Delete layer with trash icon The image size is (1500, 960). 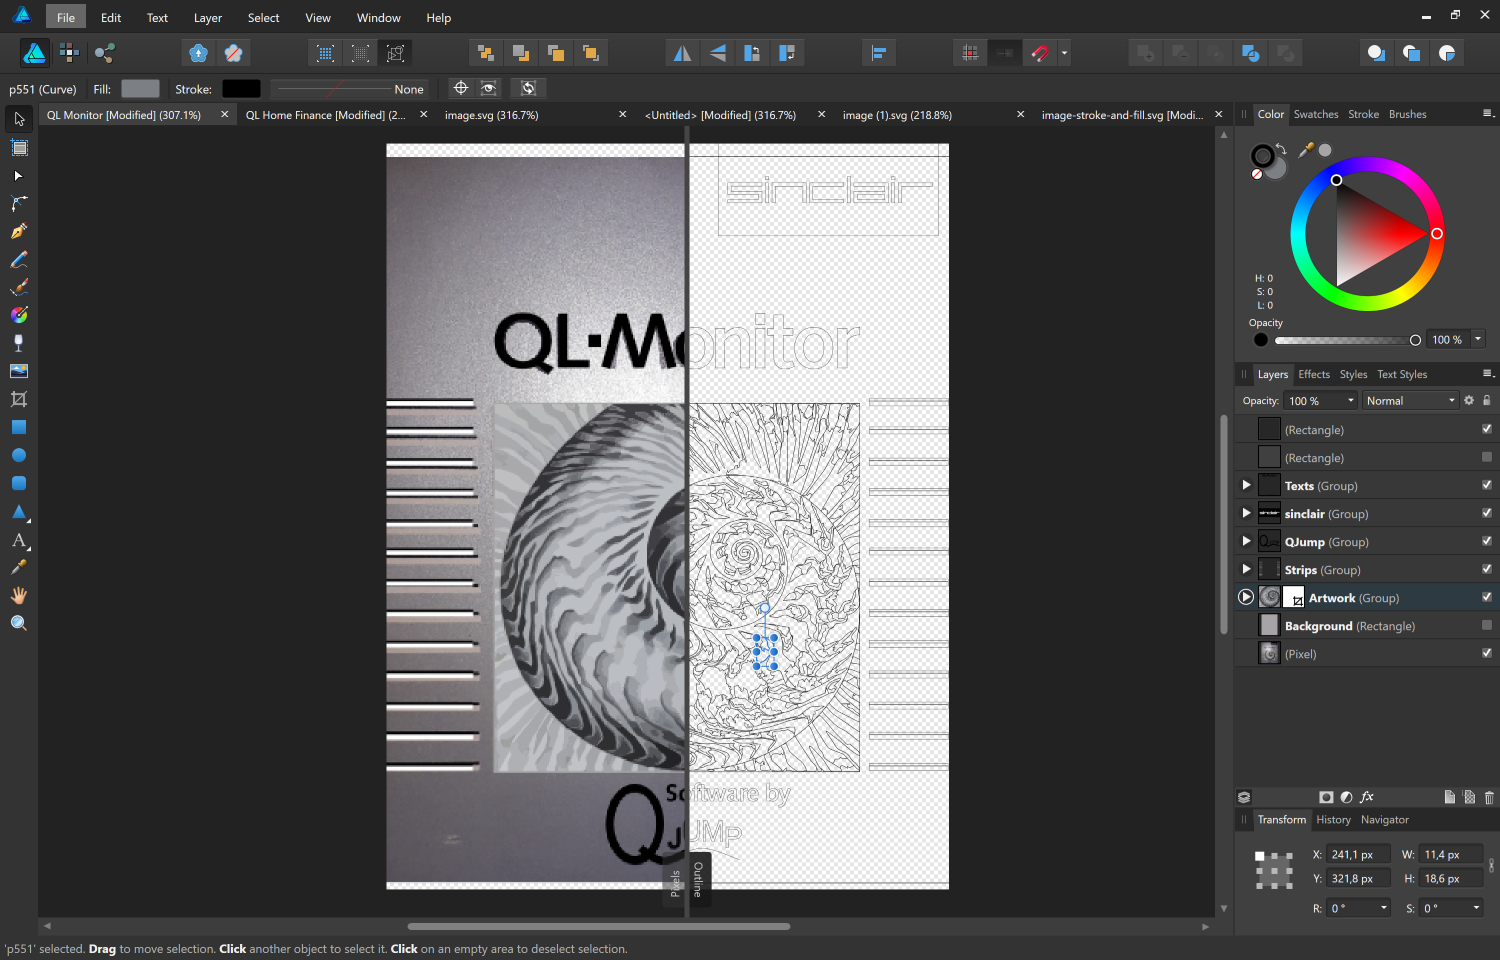[x=1489, y=797]
